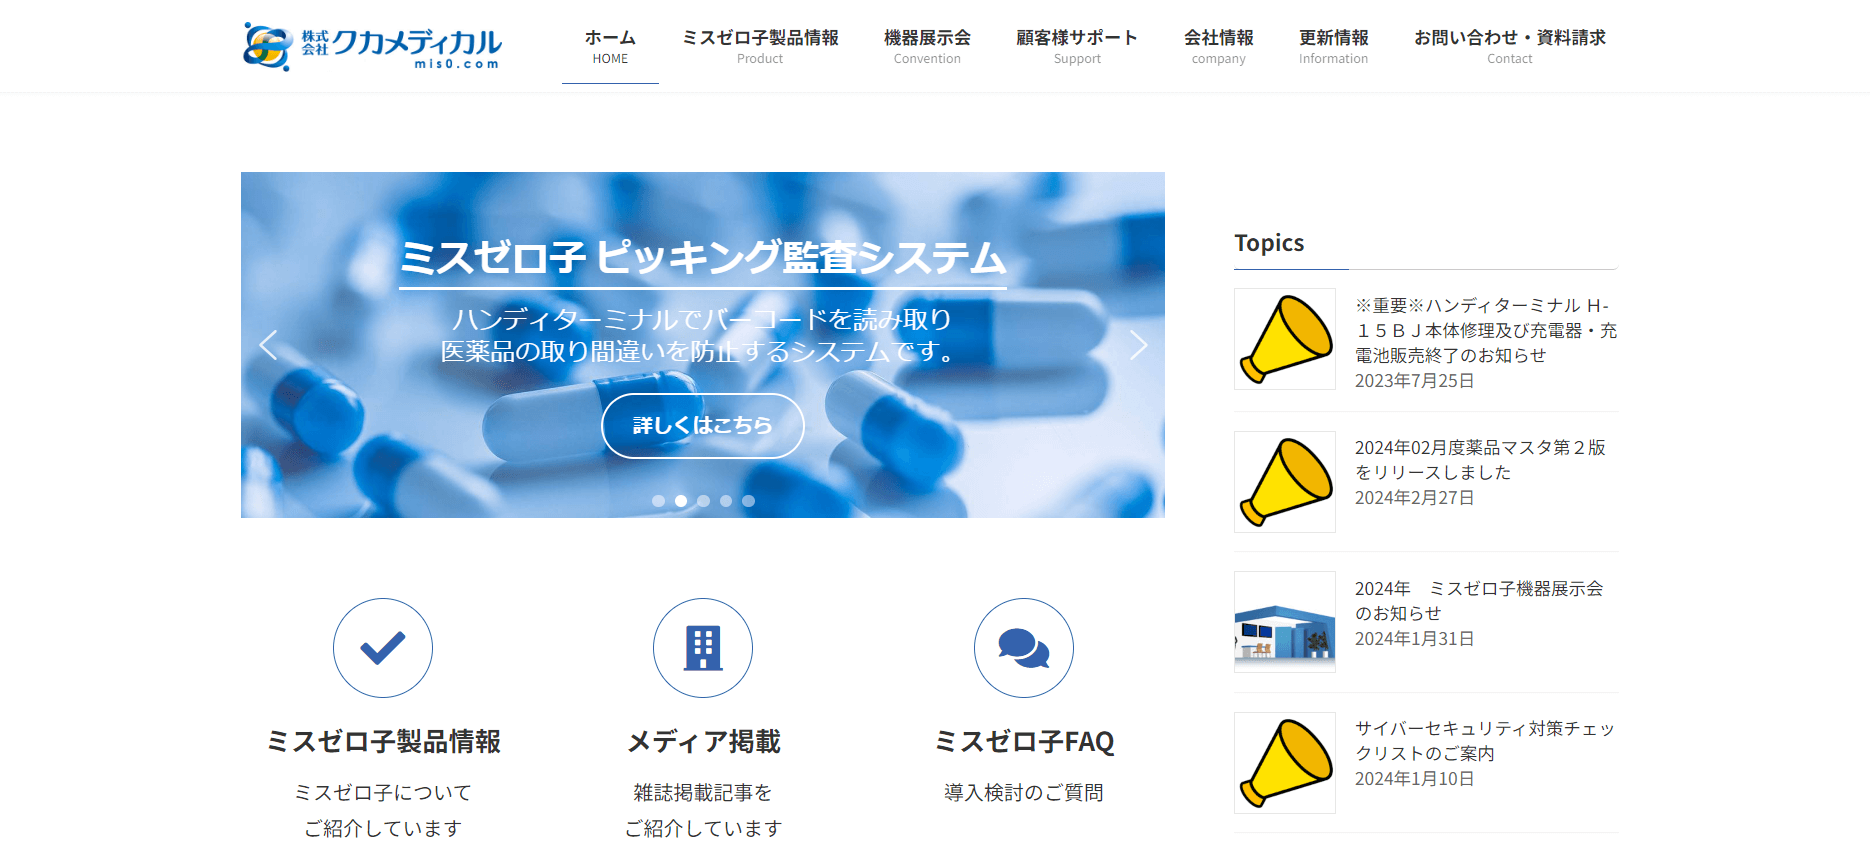Select the second carousel pagination dot
Screen dimensions: 1870x868
tap(681, 501)
